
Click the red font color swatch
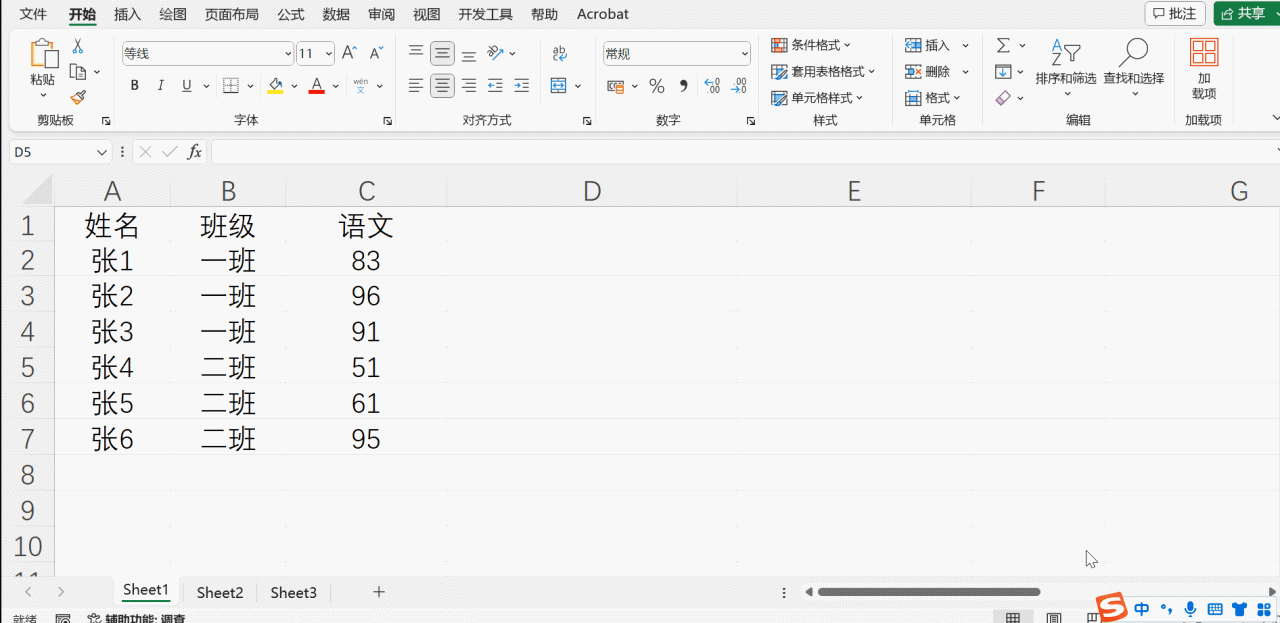coord(316,92)
